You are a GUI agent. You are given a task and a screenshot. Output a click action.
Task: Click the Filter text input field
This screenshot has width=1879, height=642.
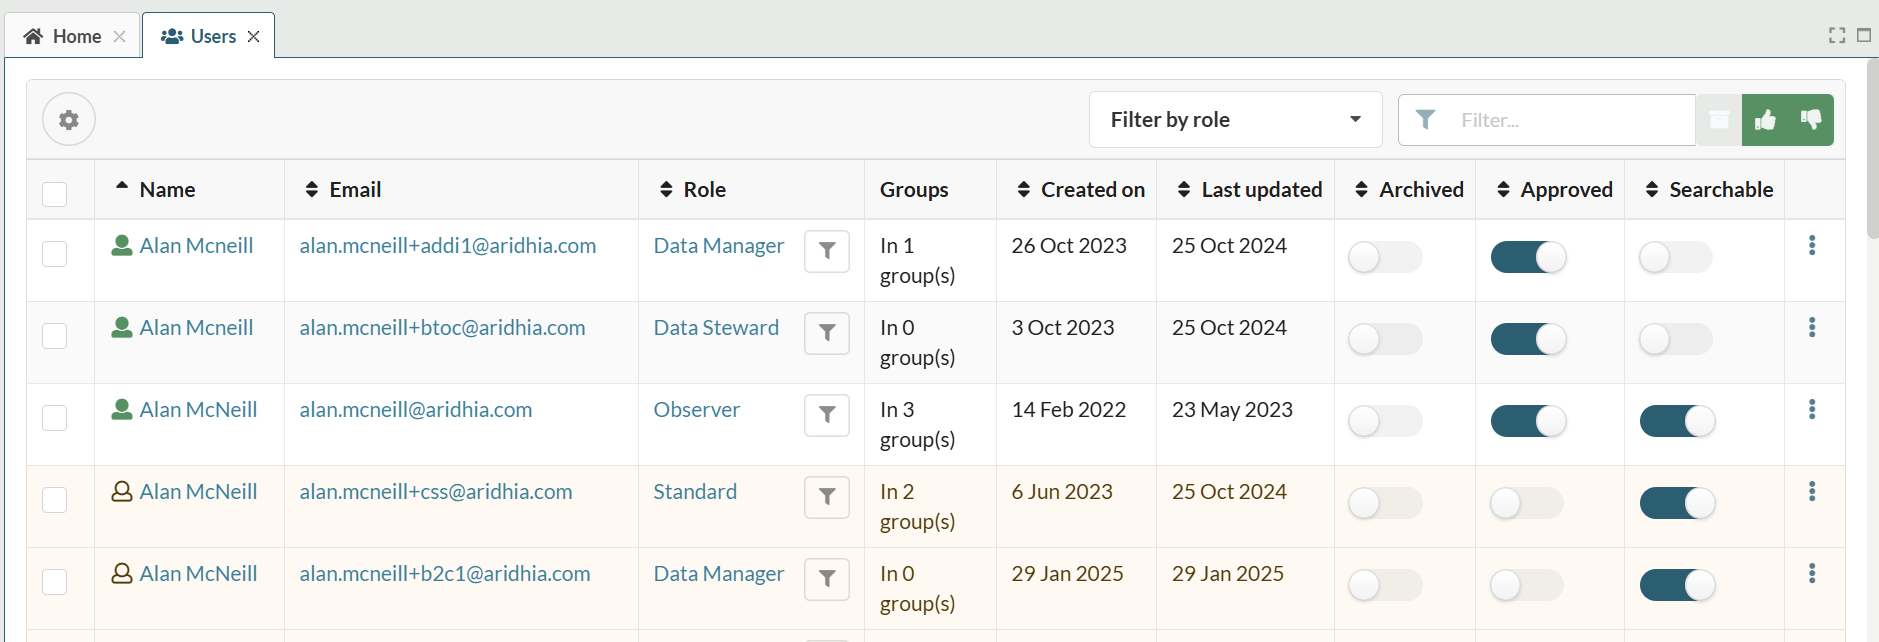tap(1570, 120)
